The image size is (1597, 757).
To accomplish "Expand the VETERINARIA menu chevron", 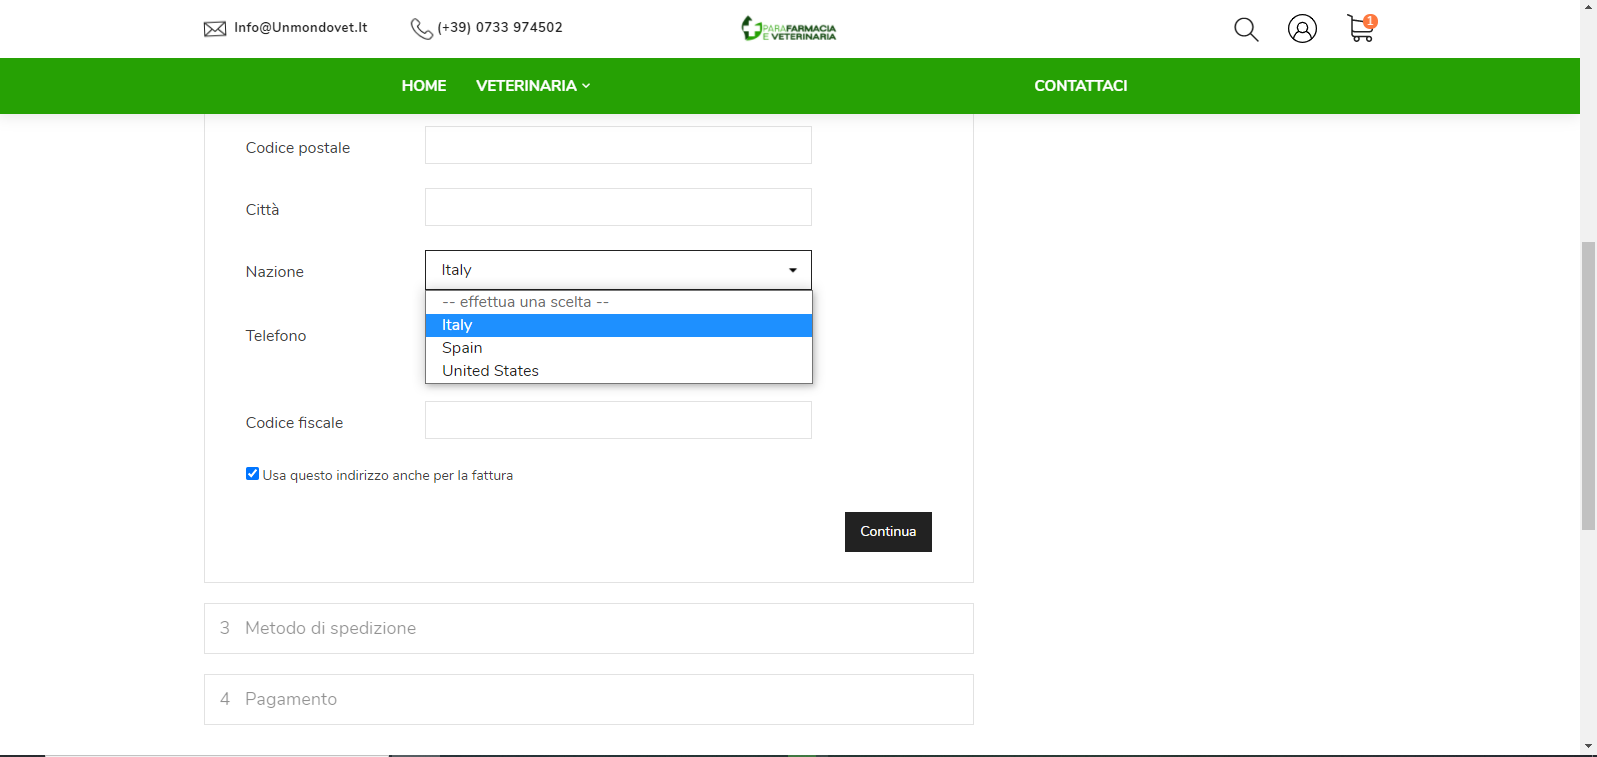I will pyautogui.click(x=586, y=86).
